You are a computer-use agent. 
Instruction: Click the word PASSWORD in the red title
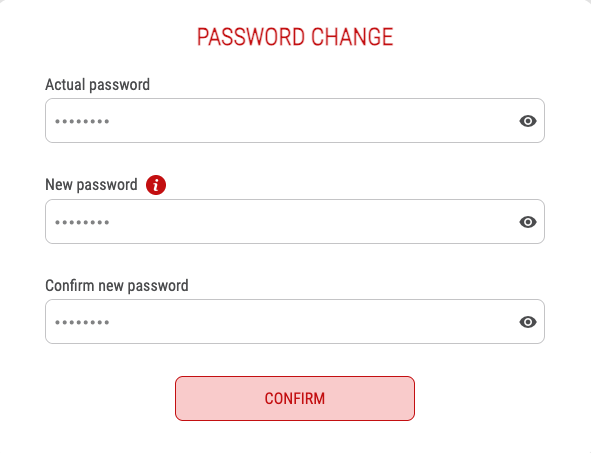point(251,37)
